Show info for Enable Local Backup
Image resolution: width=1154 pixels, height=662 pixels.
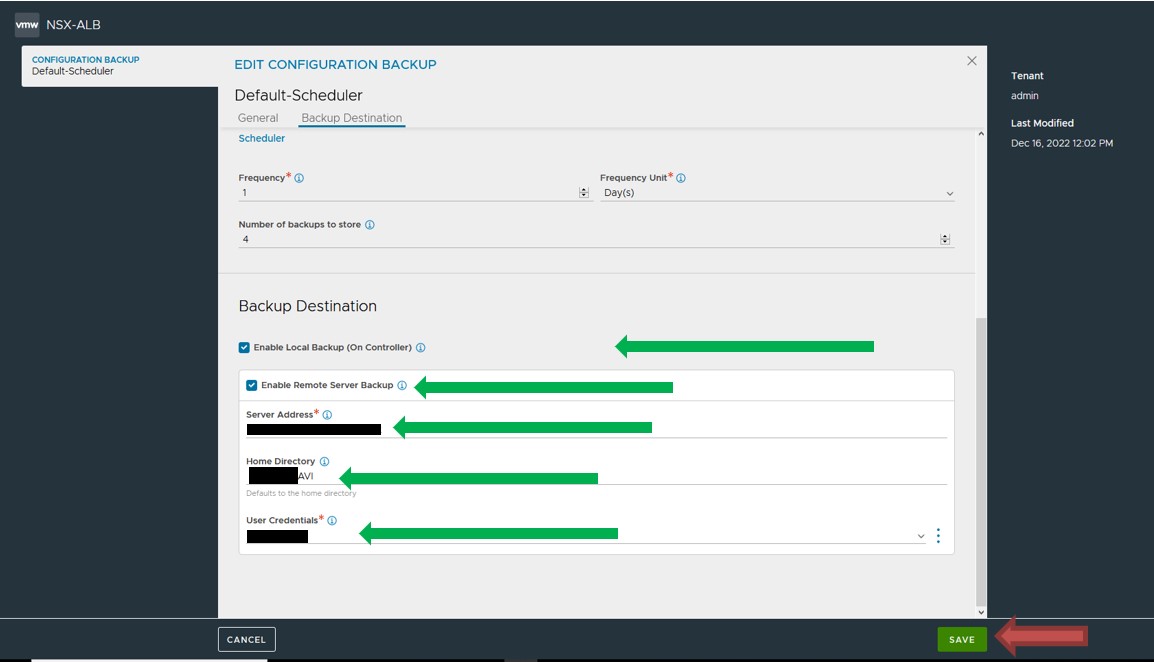point(420,348)
